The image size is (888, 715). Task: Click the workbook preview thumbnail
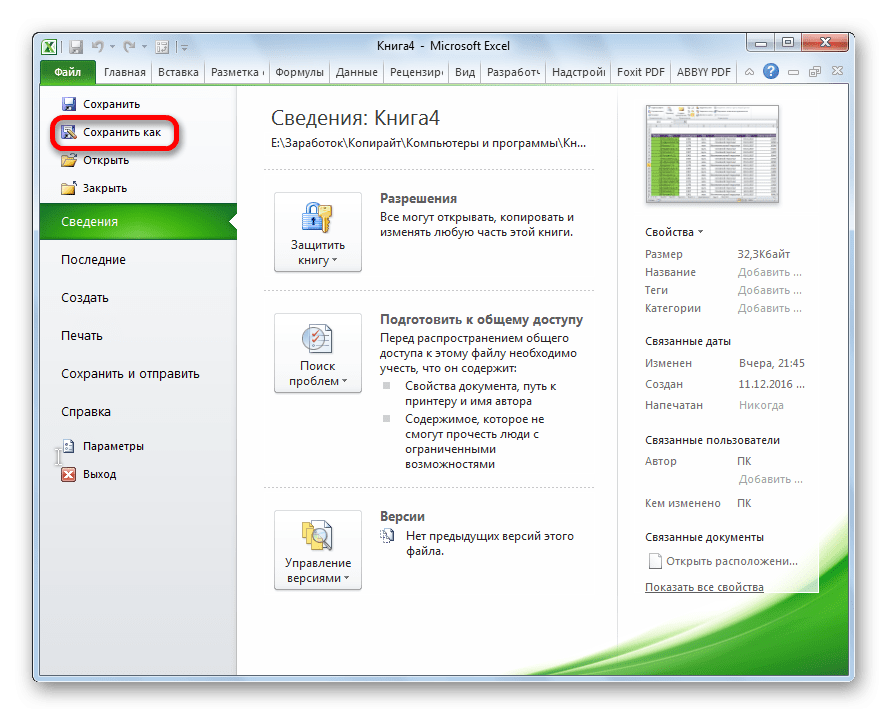tap(712, 153)
